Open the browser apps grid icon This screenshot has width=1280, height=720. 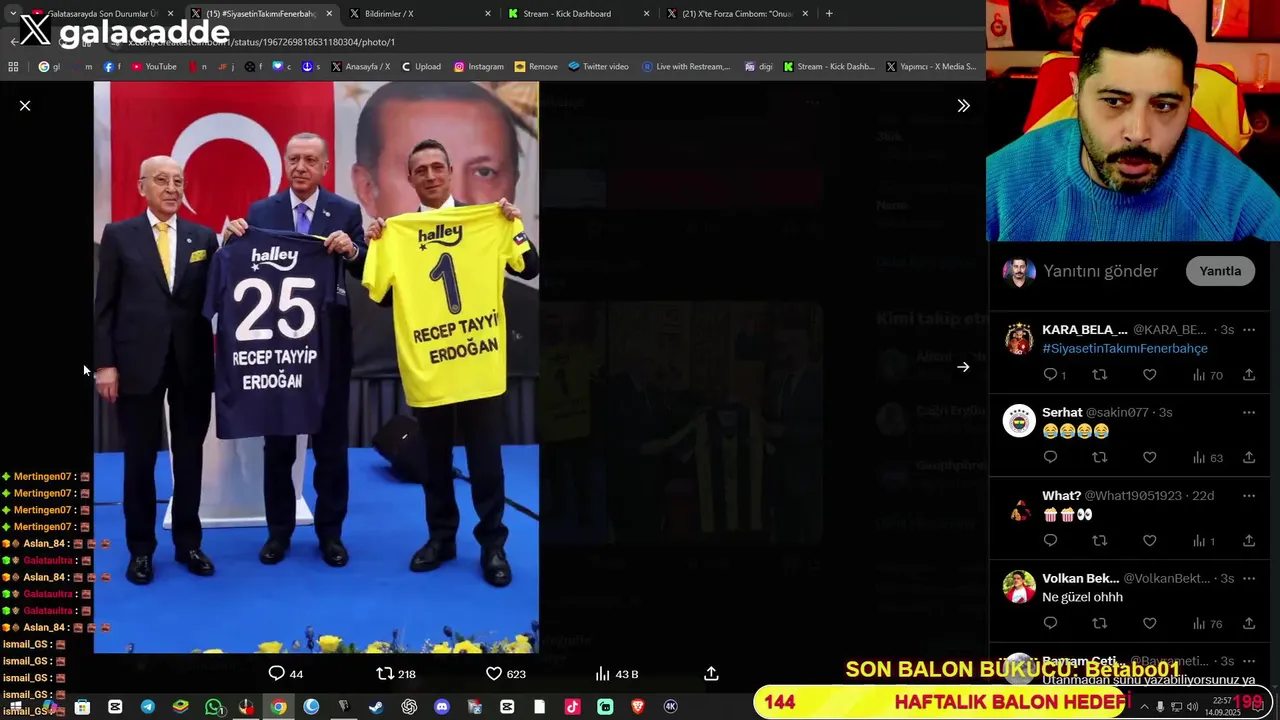(x=13, y=67)
